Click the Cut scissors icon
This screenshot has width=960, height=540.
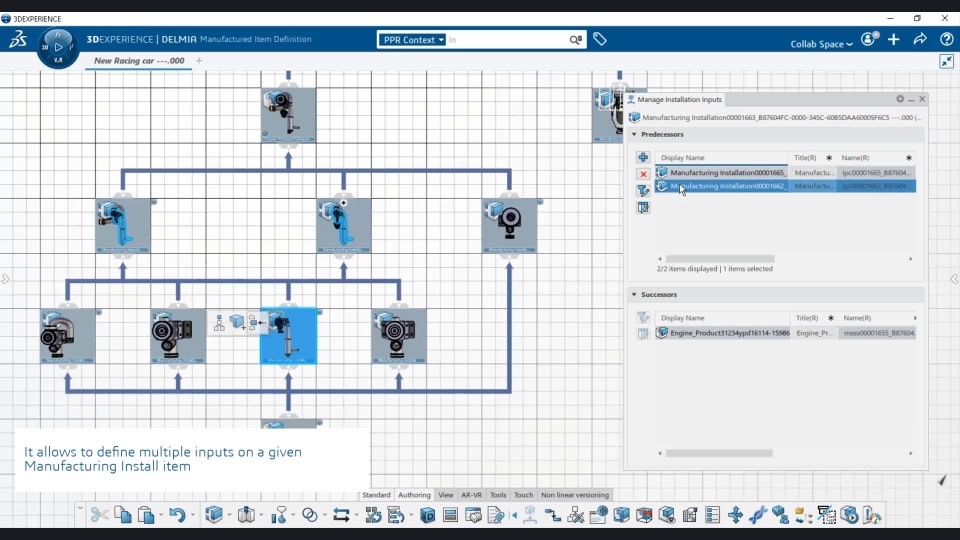99,515
